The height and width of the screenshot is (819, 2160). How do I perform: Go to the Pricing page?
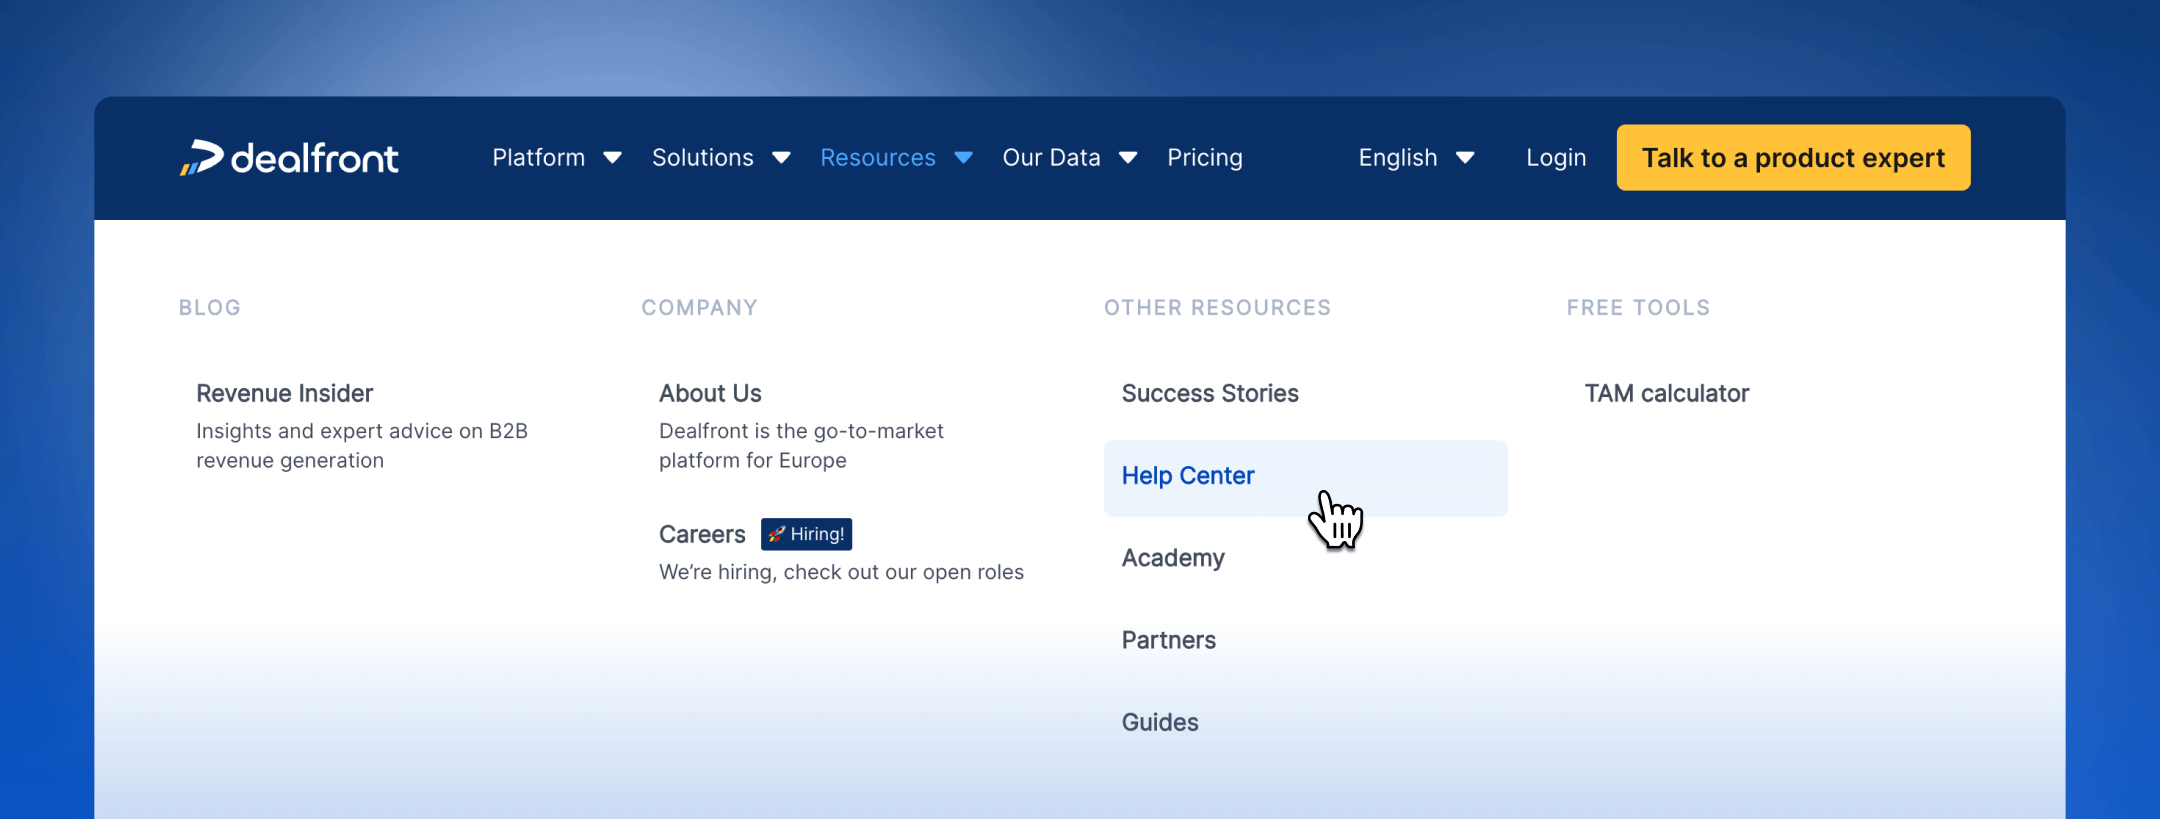(x=1205, y=158)
